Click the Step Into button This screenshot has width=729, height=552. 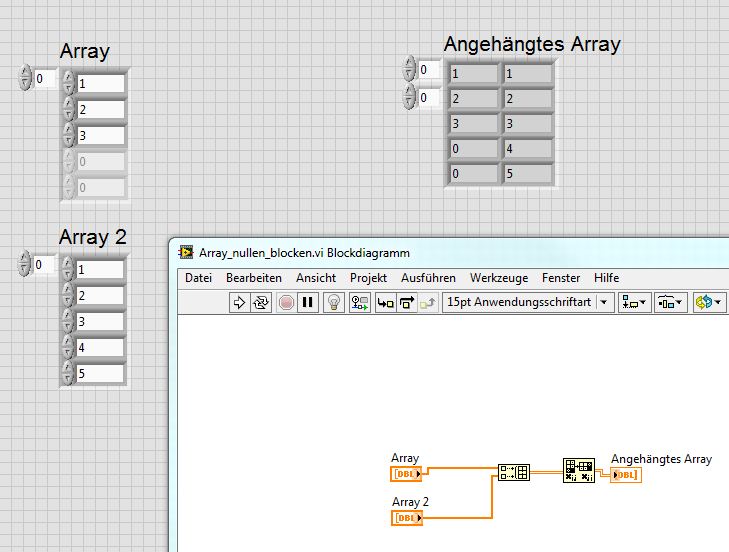385,303
